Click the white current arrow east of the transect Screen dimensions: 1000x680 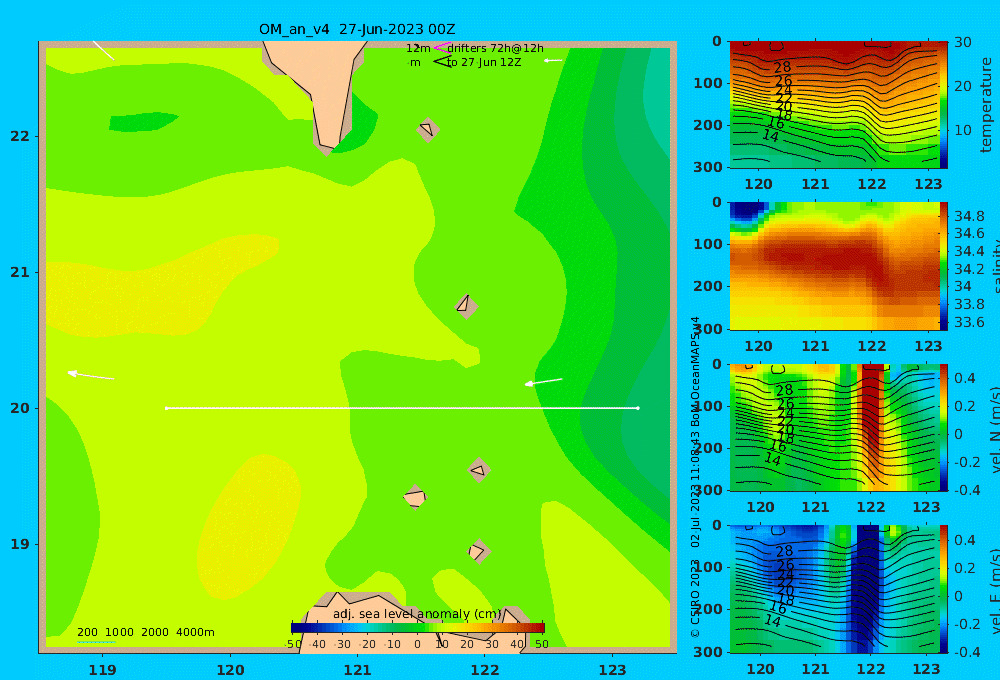543,382
